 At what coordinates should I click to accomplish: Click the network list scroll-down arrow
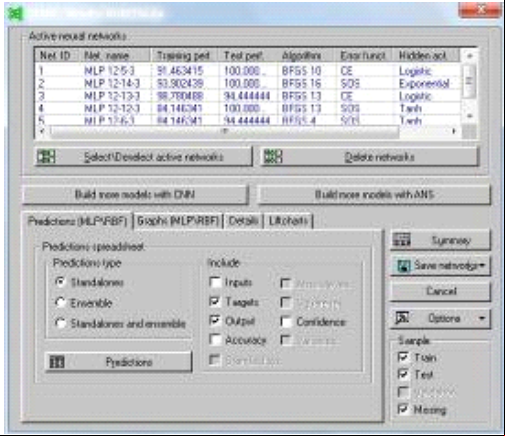(x=470, y=116)
